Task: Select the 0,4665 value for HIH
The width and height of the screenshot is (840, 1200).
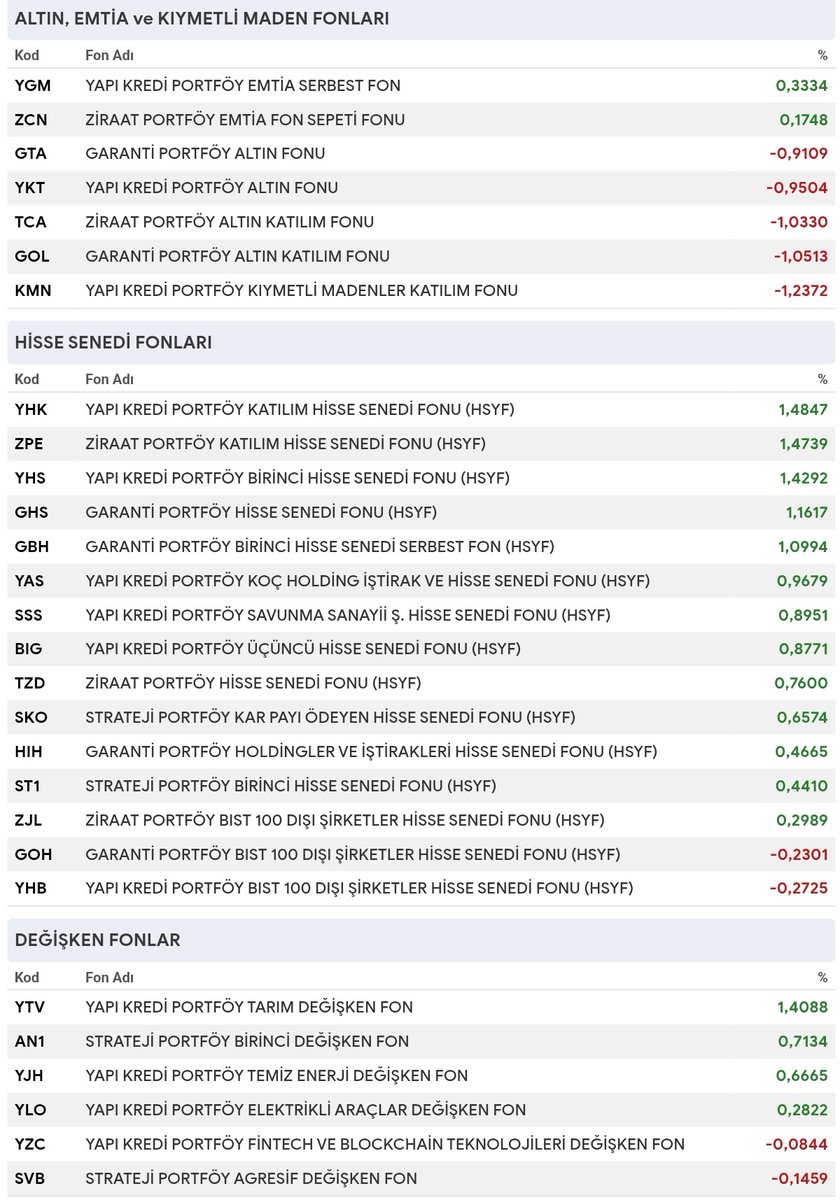Action: point(802,751)
